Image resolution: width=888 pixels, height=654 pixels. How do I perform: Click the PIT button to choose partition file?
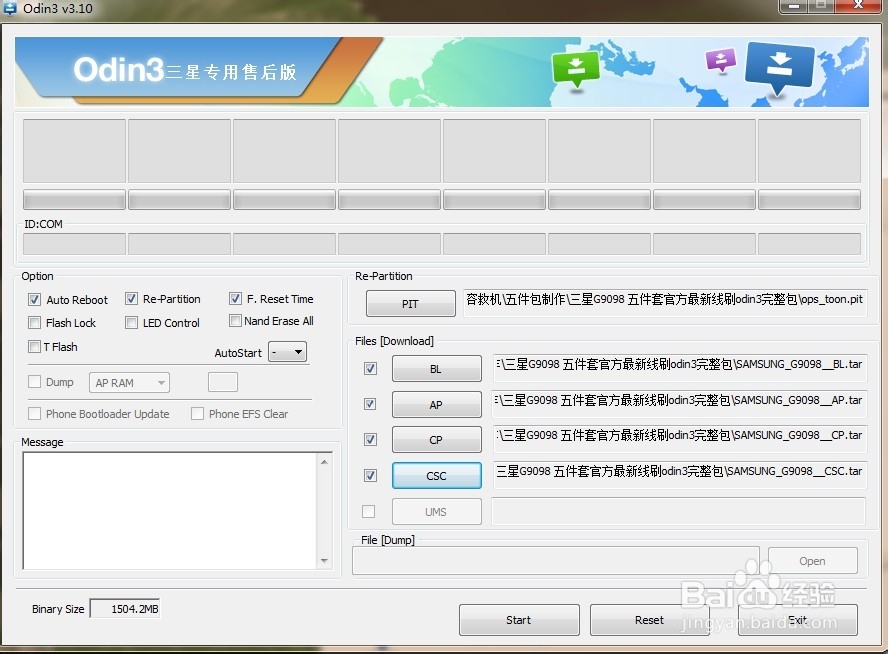tap(410, 303)
